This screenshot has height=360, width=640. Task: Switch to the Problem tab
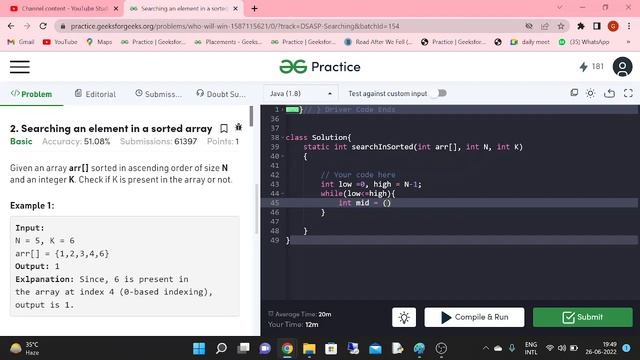pos(31,94)
